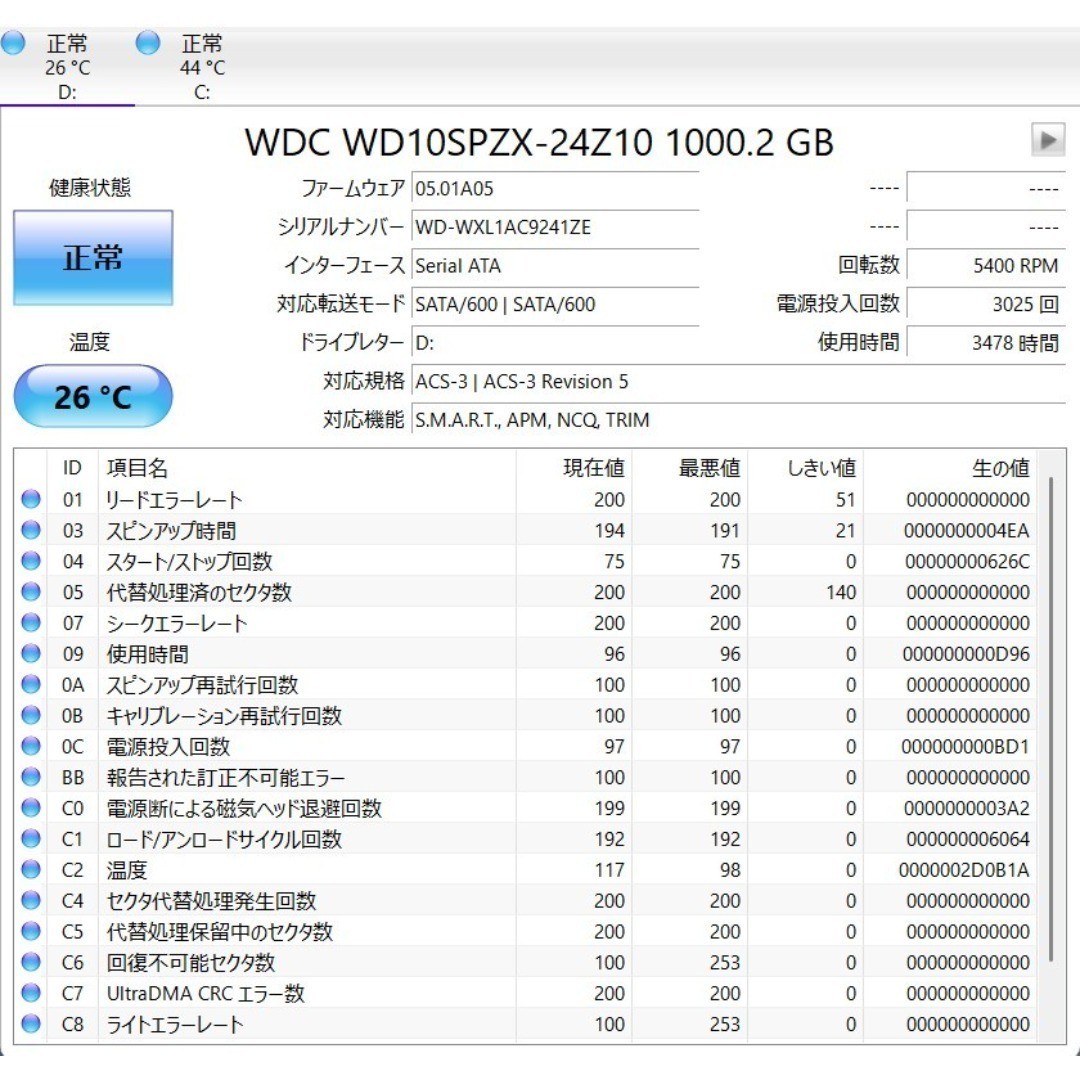Viewport: 1080px width, 1080px height.
Task: Click the status icon for row 01 リードエラーレート
Action: (31, 499)
